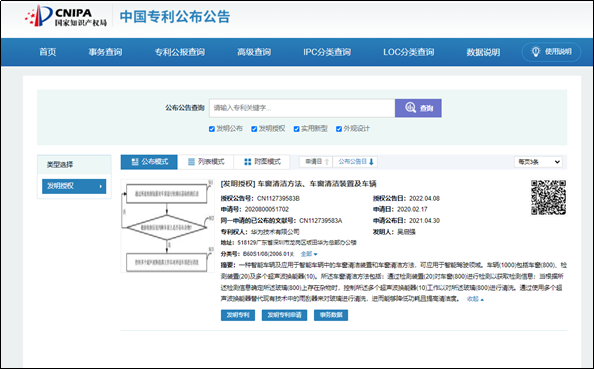Open the 首页 nav item
The width and height of the screenshot is (594, 370).
(48, 52)
